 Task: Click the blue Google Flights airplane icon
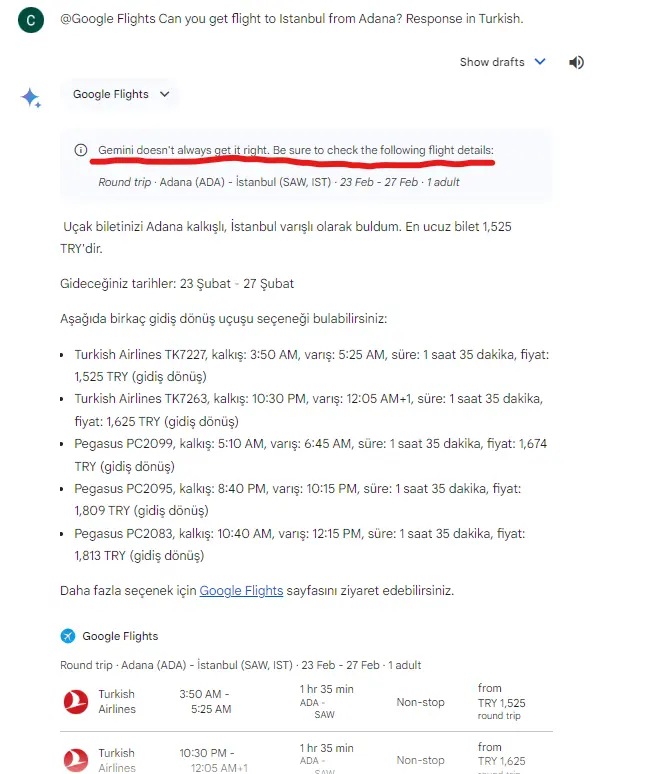coord(68,636)
